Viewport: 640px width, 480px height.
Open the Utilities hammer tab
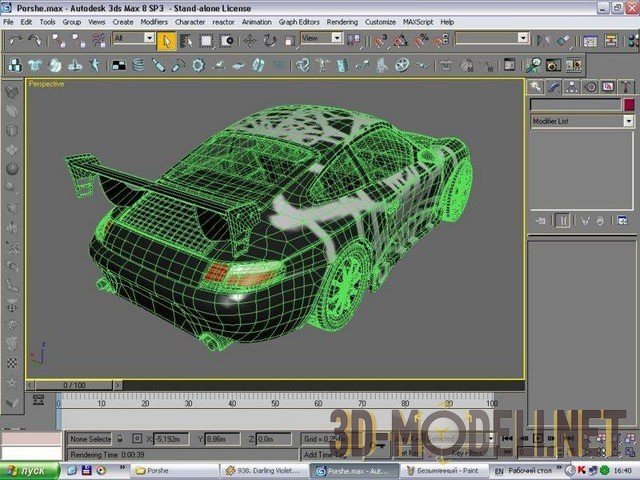point(626,87)
